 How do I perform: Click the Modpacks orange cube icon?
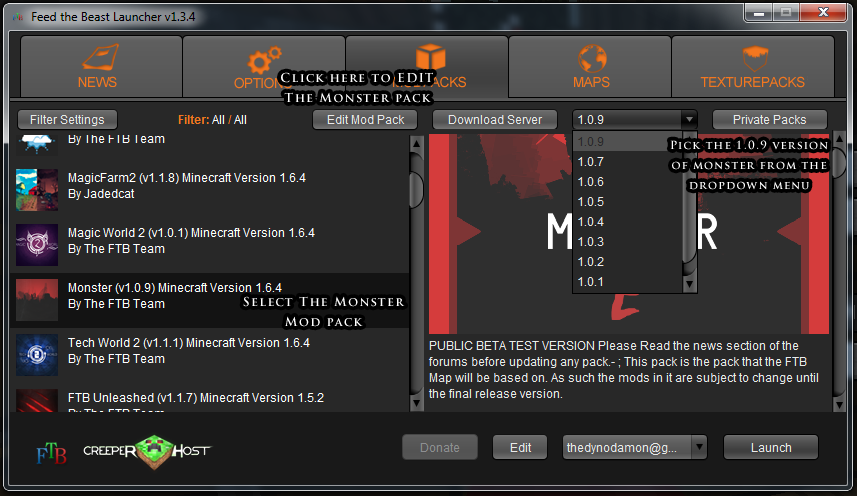click(431, 57)
